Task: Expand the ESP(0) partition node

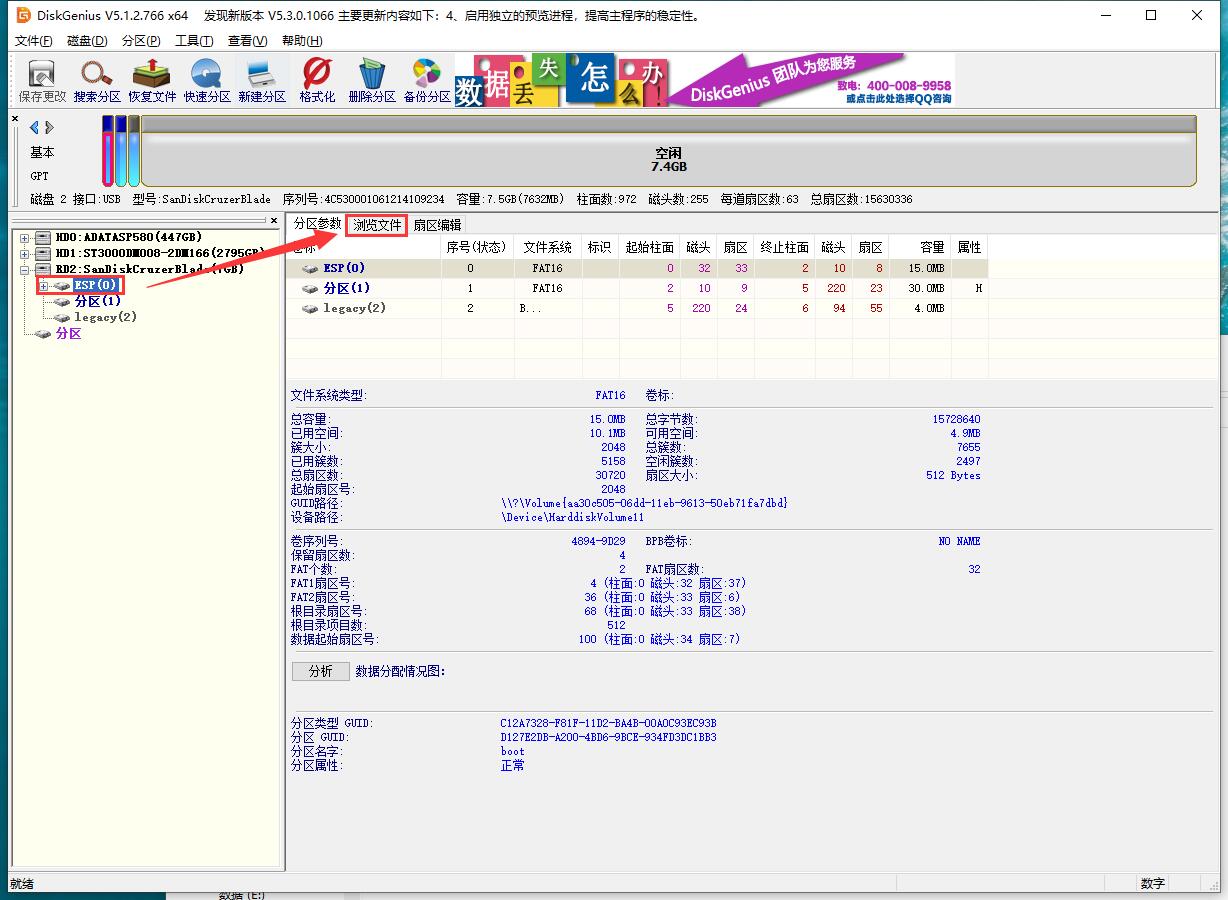Action: [44, 286]
